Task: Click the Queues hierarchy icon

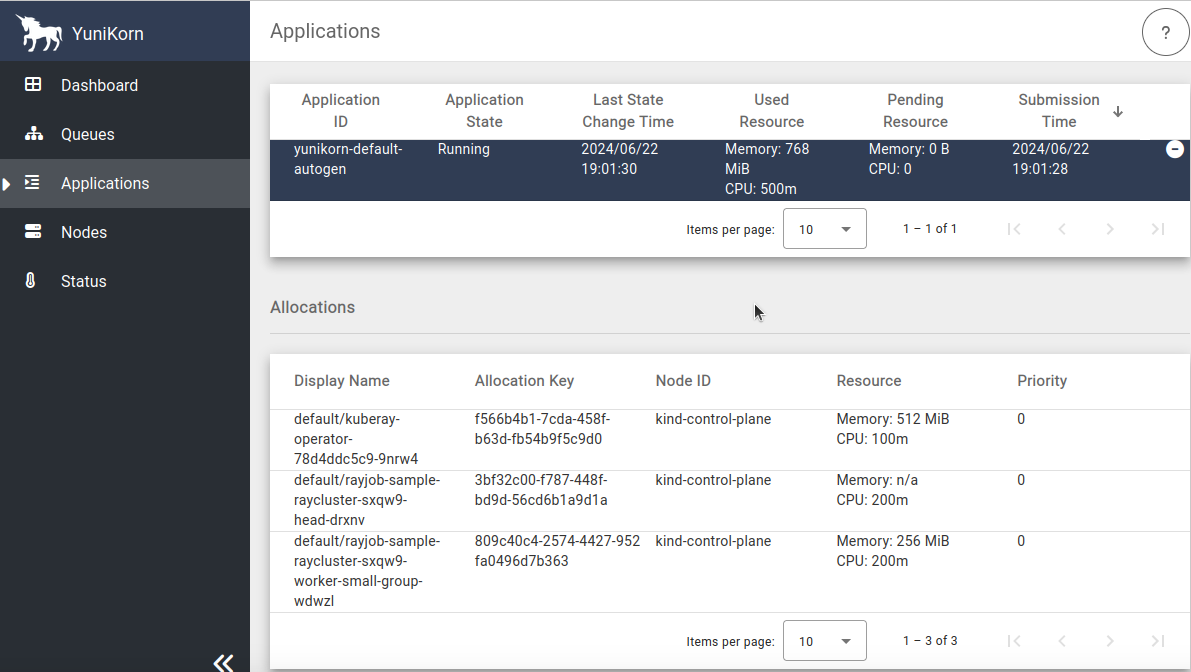Action: coord(33,134)
